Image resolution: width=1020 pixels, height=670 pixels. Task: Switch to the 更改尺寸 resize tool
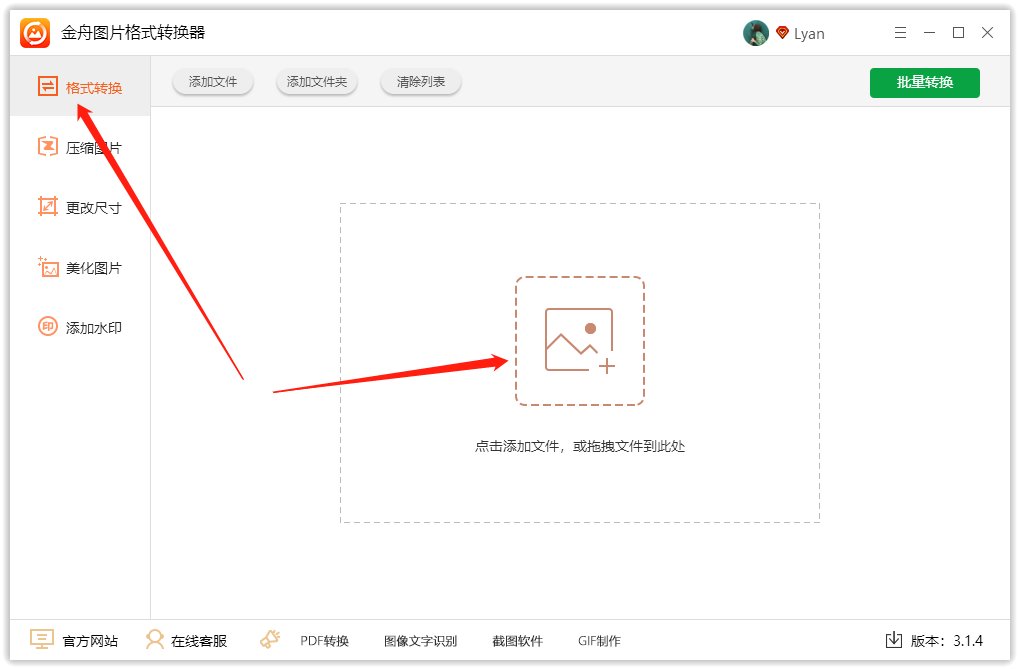(80, 207)
